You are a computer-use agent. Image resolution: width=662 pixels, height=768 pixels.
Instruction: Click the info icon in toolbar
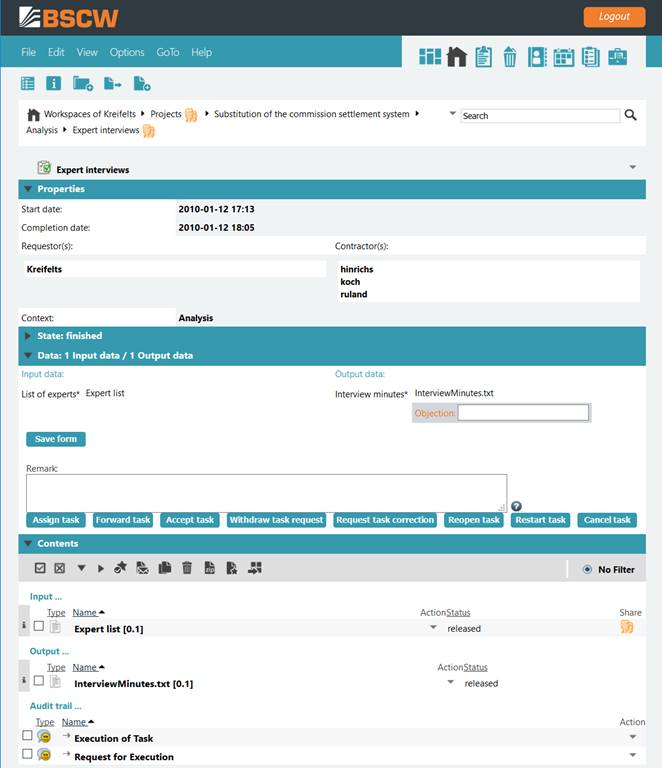[x=54, y=84]
